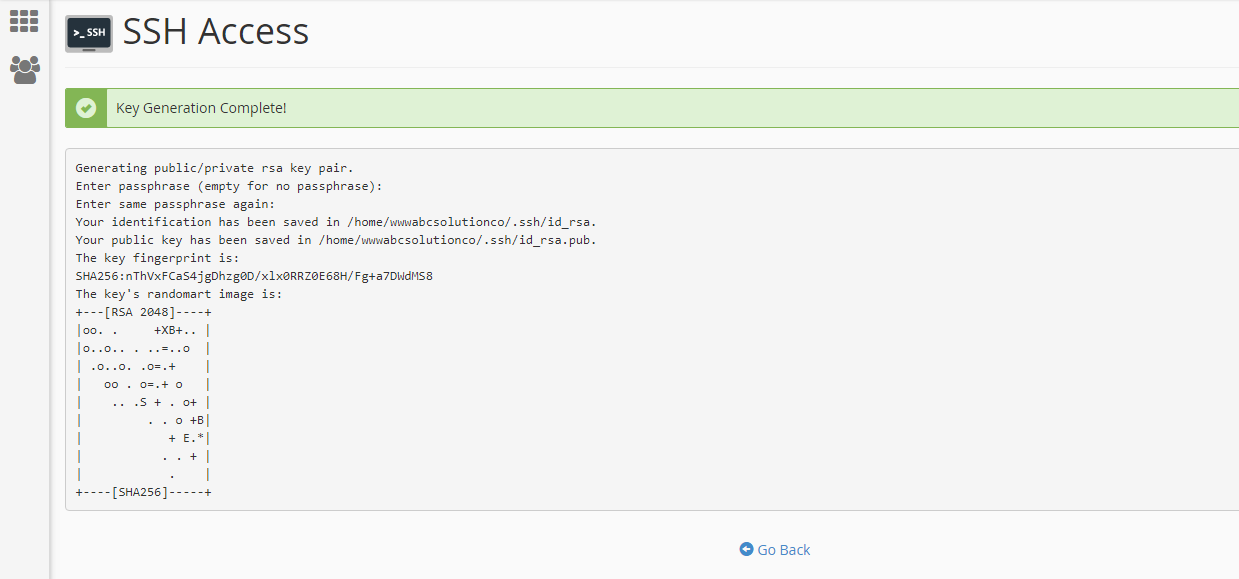The height and width of the screenshot is (579, 1239).
Task: Follow the Go Back link
Action: (x=783, y=549)
